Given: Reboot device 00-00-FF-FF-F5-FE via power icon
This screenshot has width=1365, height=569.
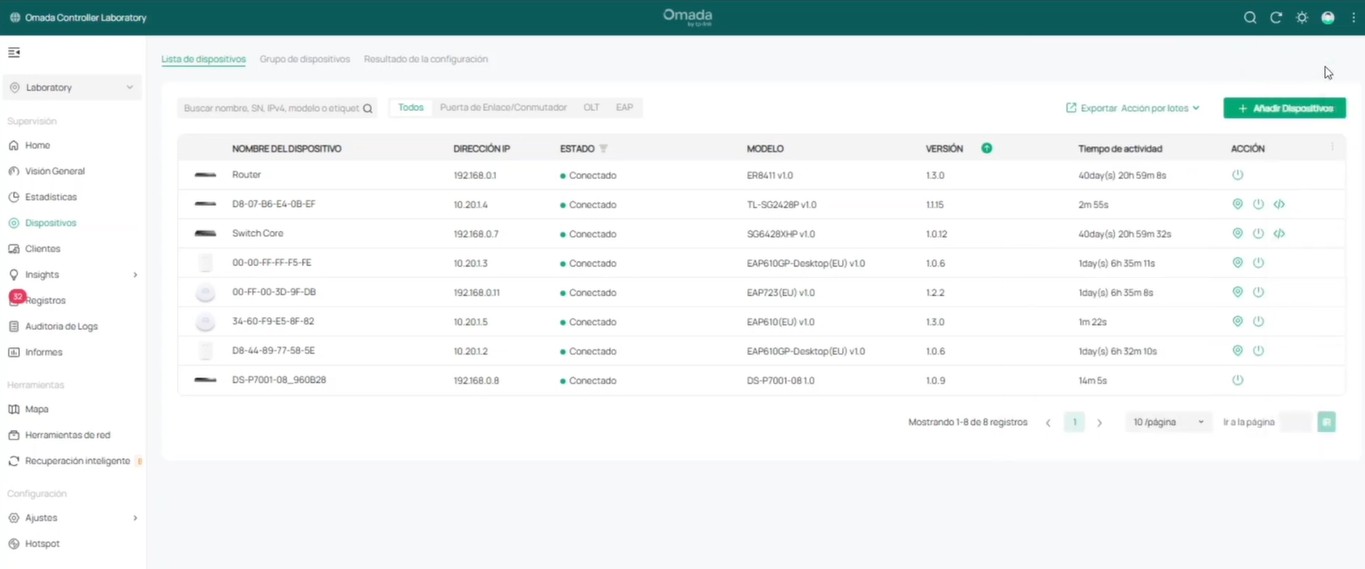Looking at the screenshot, I should point(1259,263).
